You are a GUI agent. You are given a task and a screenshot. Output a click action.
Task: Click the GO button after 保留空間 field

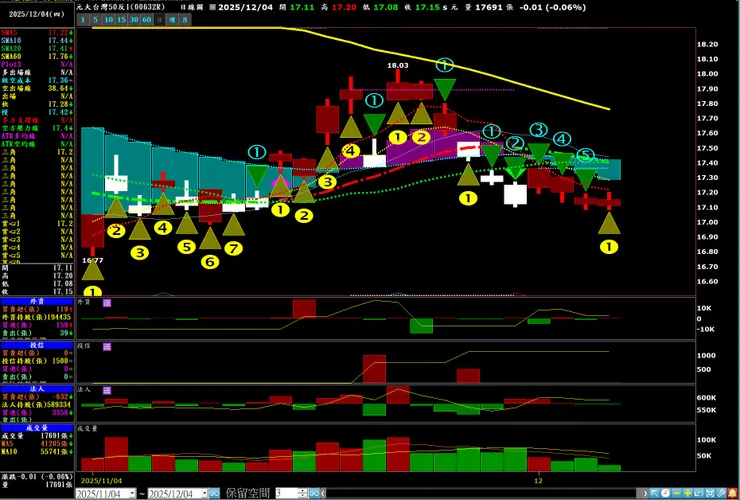314,493
